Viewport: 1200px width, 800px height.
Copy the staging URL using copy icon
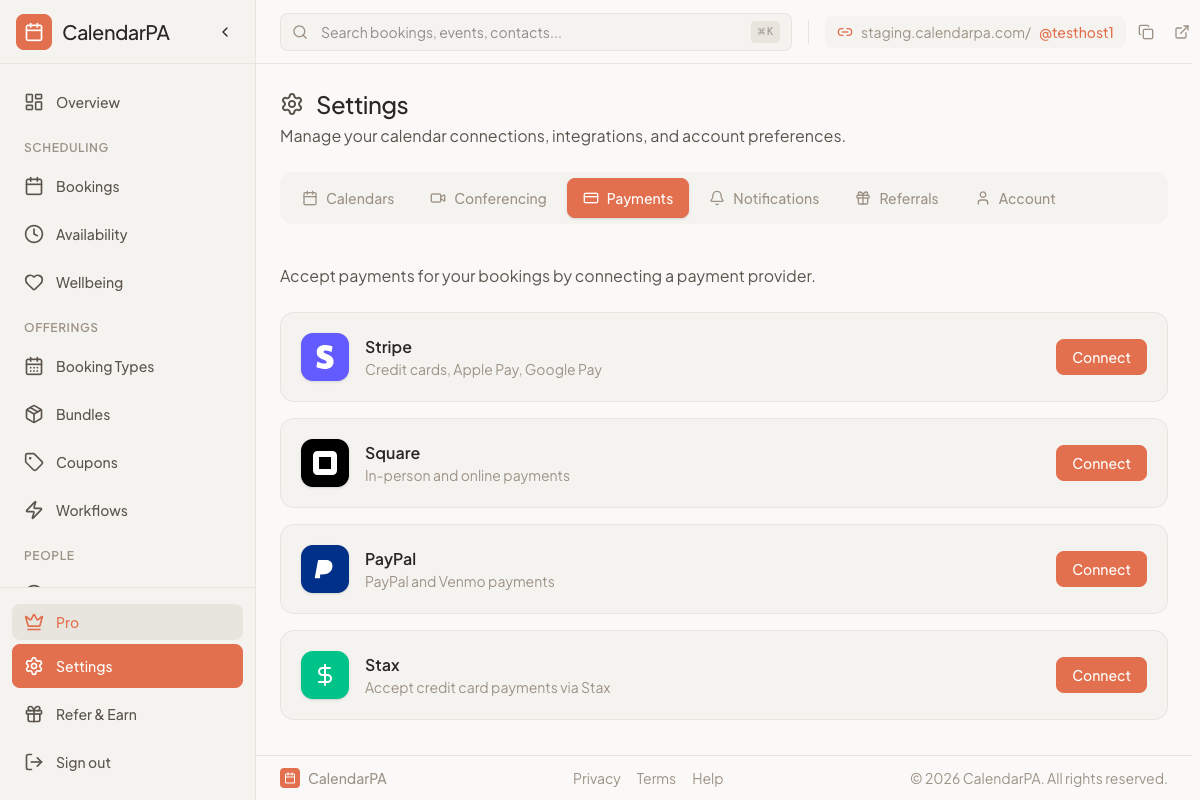point(1146,32)
